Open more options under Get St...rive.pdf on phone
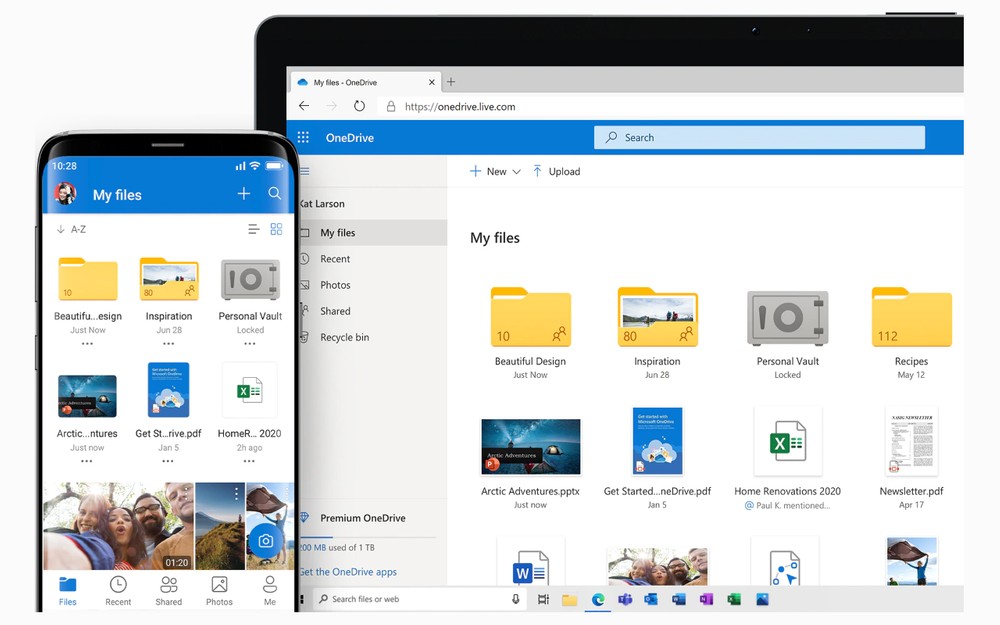 [x=168, y=460]
